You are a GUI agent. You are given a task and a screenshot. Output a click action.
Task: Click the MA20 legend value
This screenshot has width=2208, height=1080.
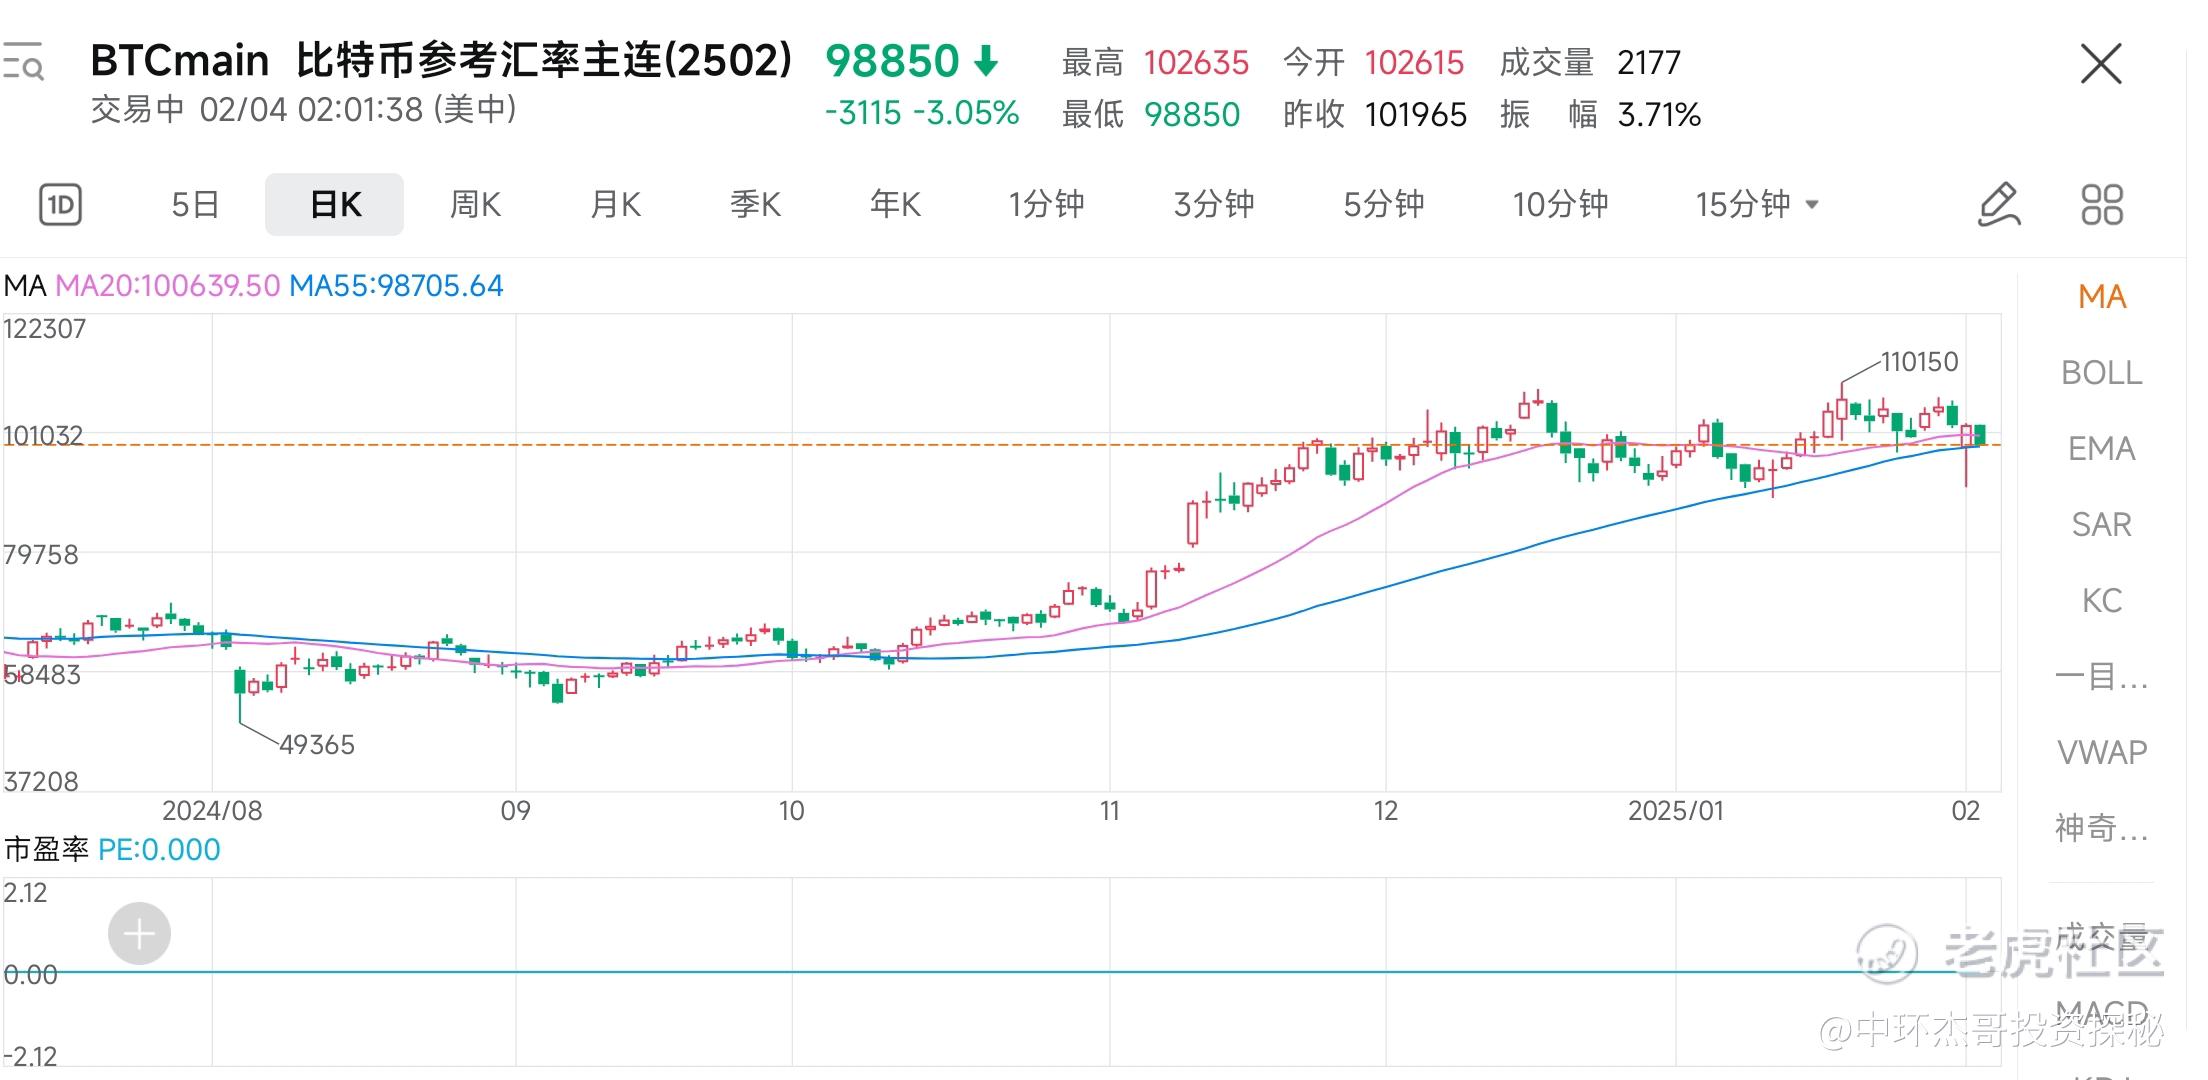click(x=167, y=286)
